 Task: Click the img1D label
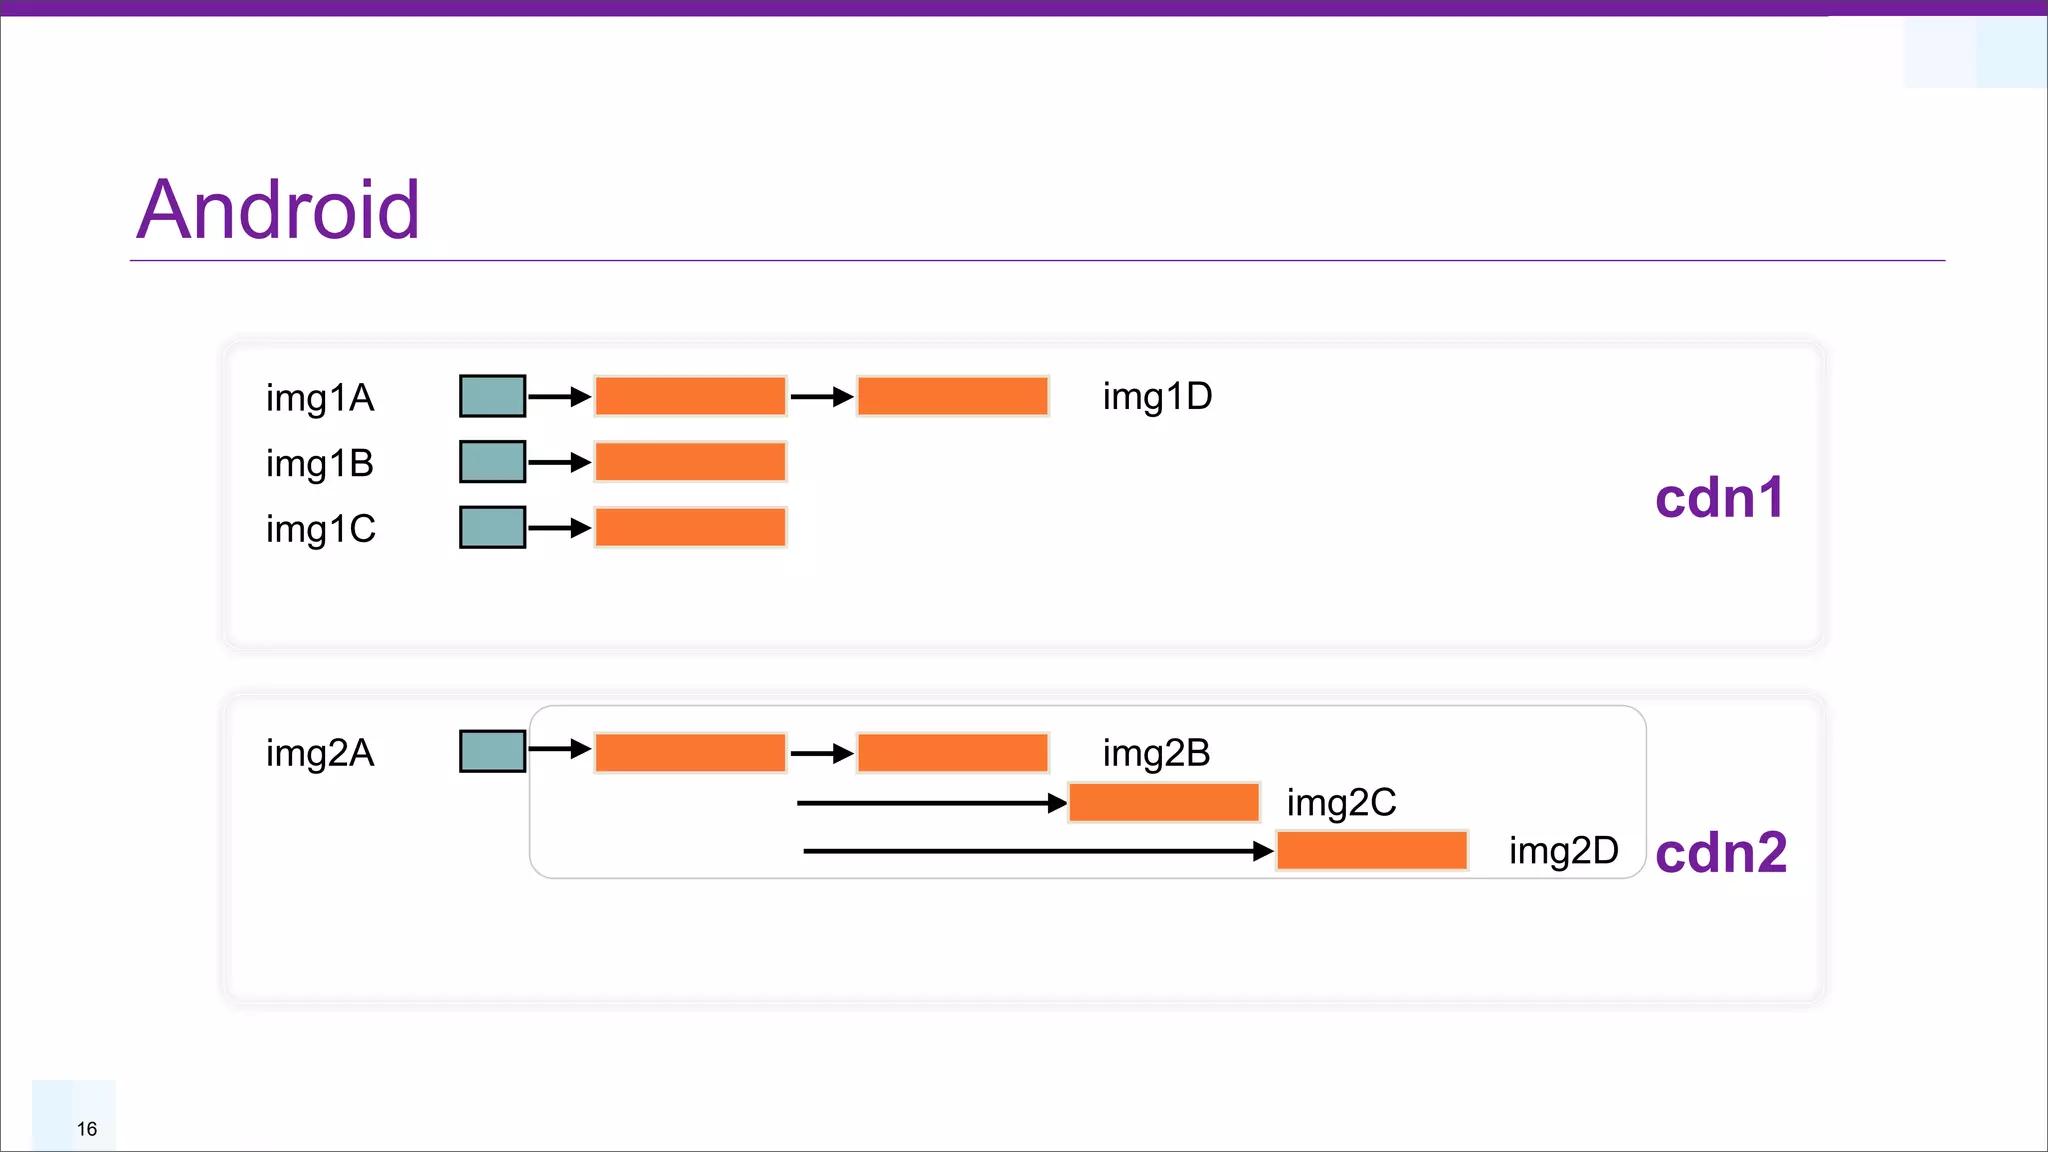(1157, 397)
